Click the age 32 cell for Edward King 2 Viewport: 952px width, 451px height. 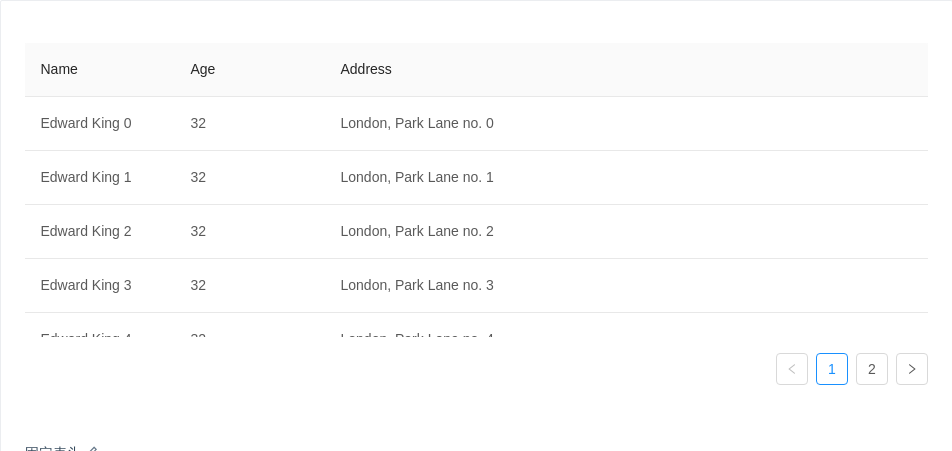[198, 231]
